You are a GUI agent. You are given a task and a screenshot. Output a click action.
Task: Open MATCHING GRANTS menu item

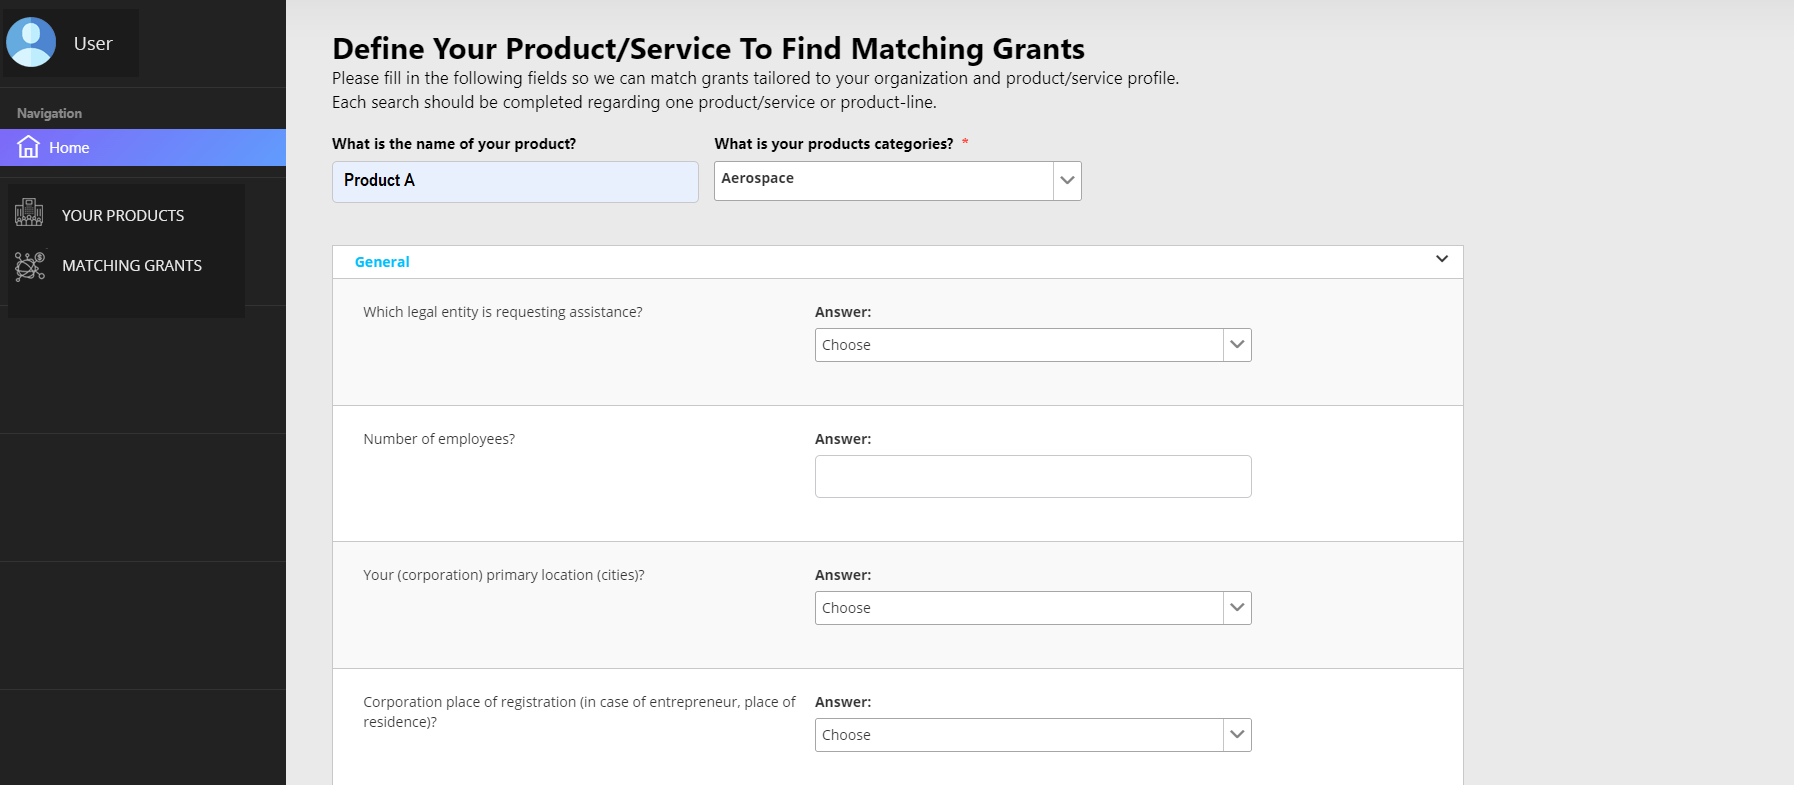[x=132, y=266]
